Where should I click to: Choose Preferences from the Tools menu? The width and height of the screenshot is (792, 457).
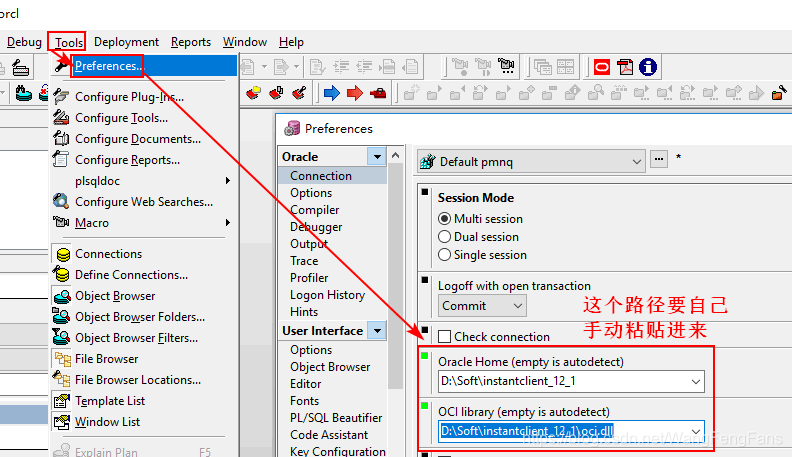[x=144, y=66]
